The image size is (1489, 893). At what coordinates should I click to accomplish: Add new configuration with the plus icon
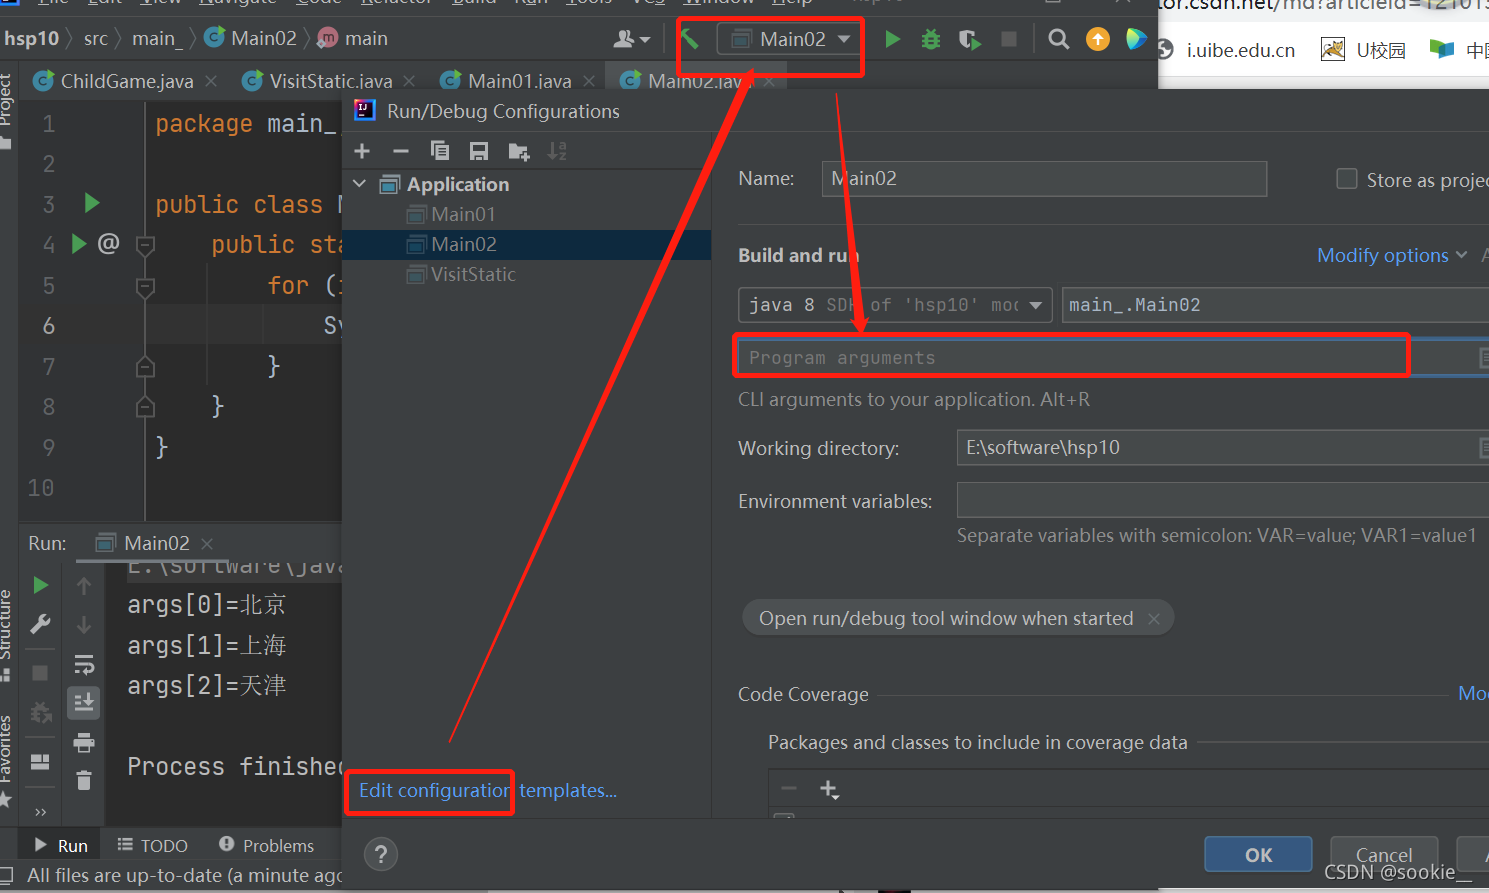click(362, 151)
